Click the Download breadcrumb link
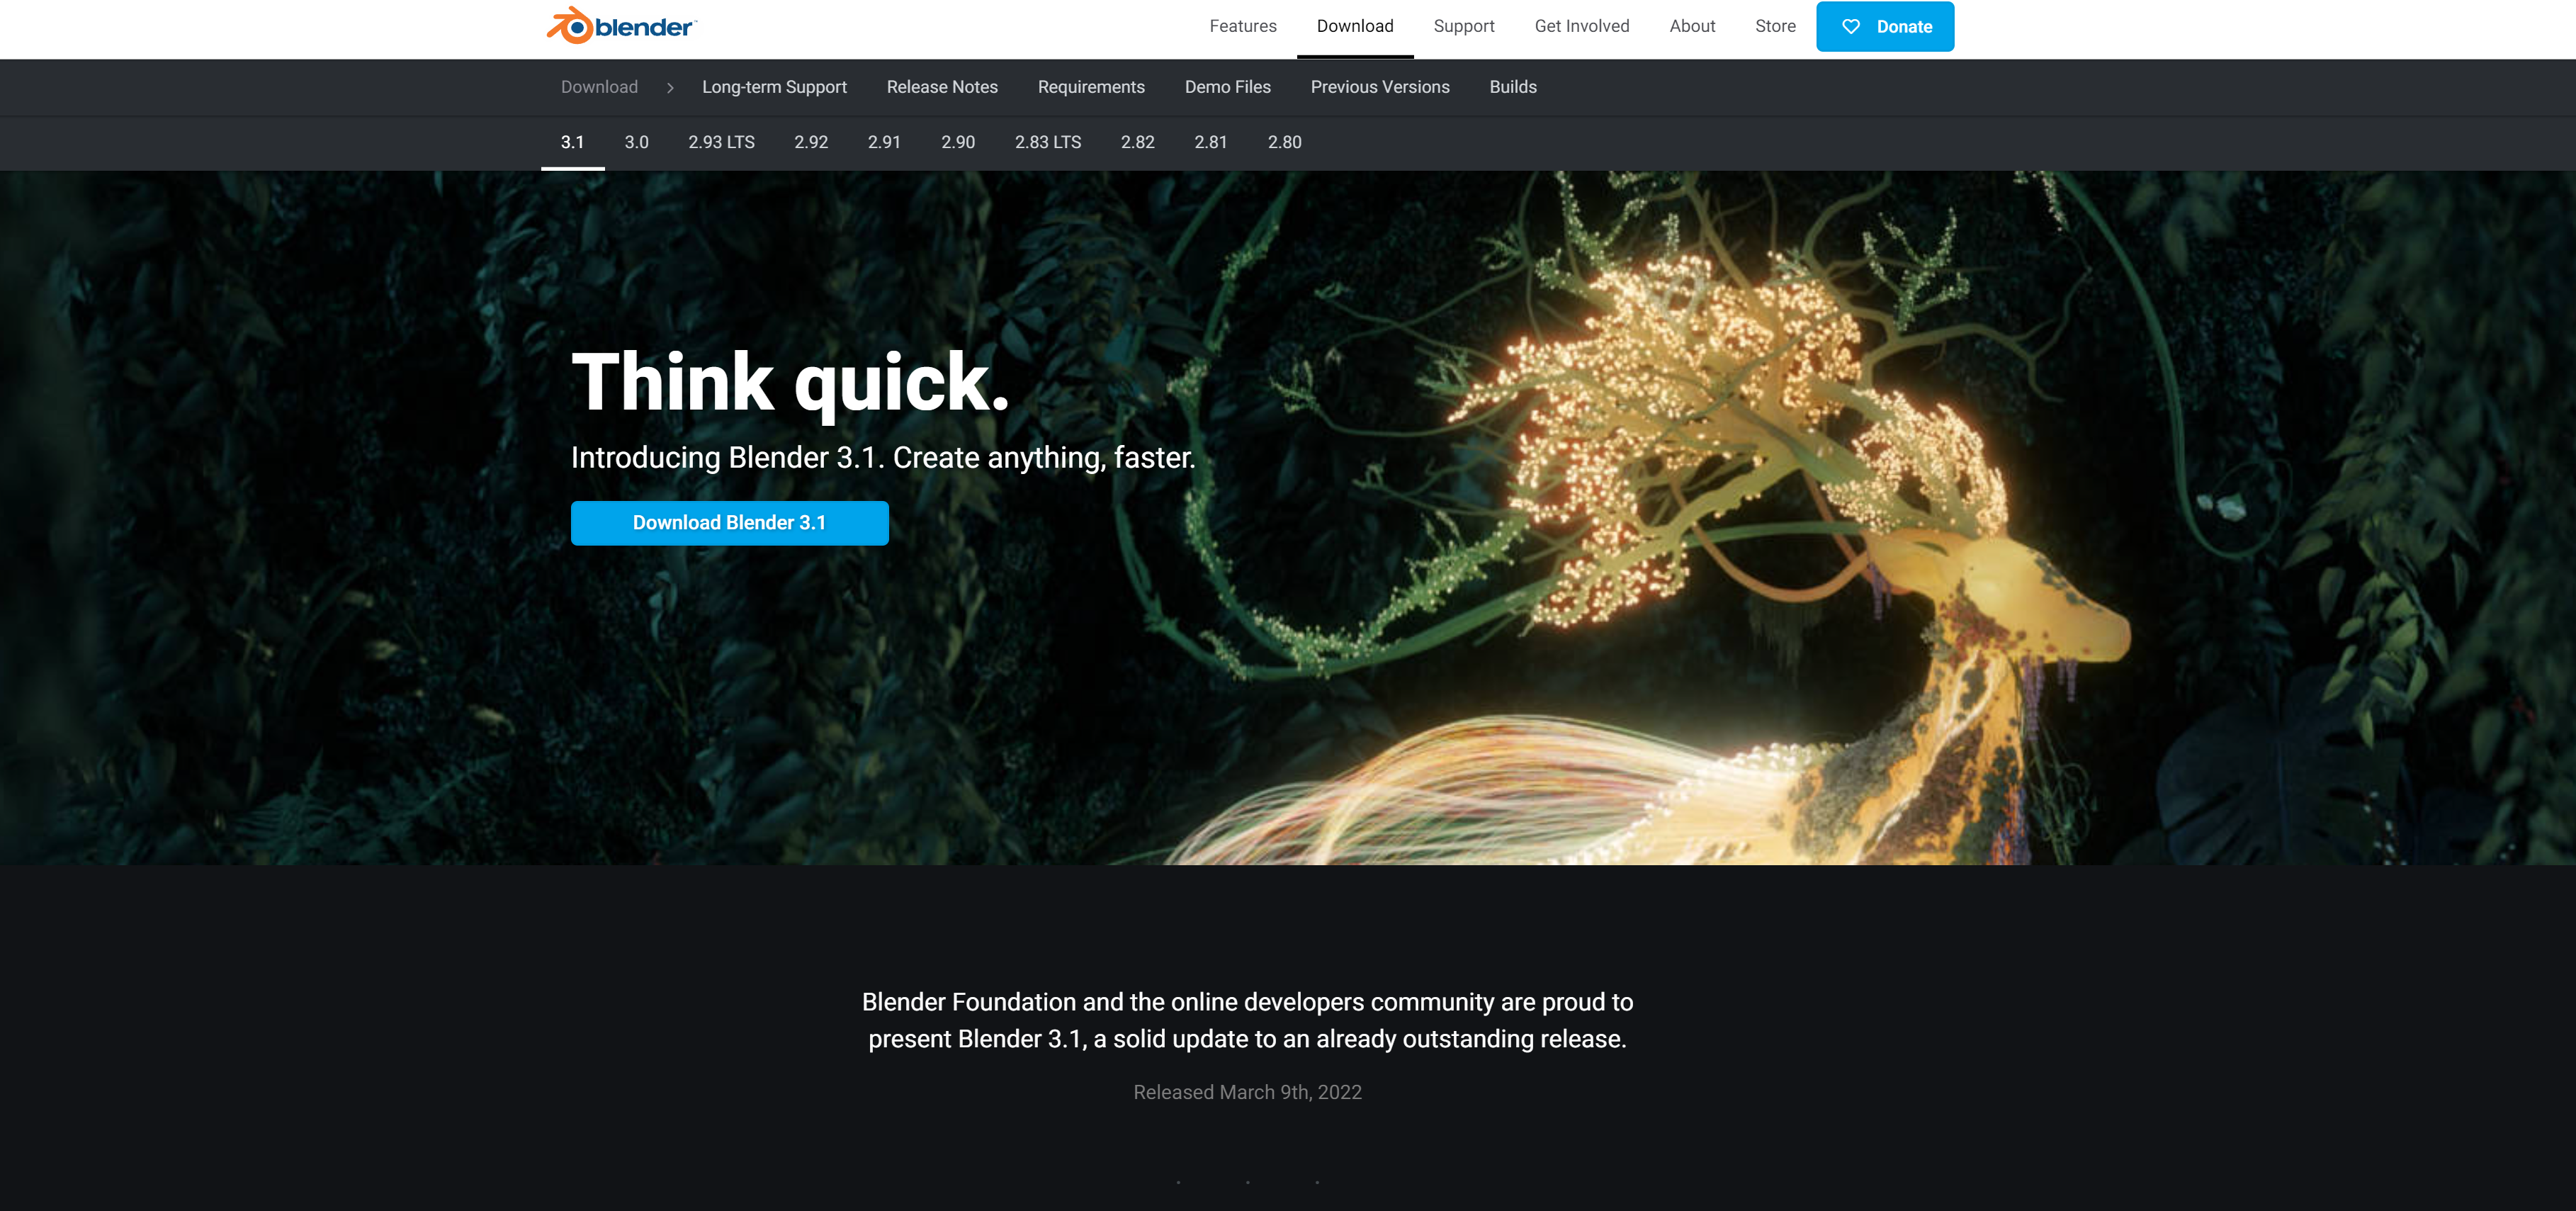Screen dimensions: 2576x1211 pos(599,87)
